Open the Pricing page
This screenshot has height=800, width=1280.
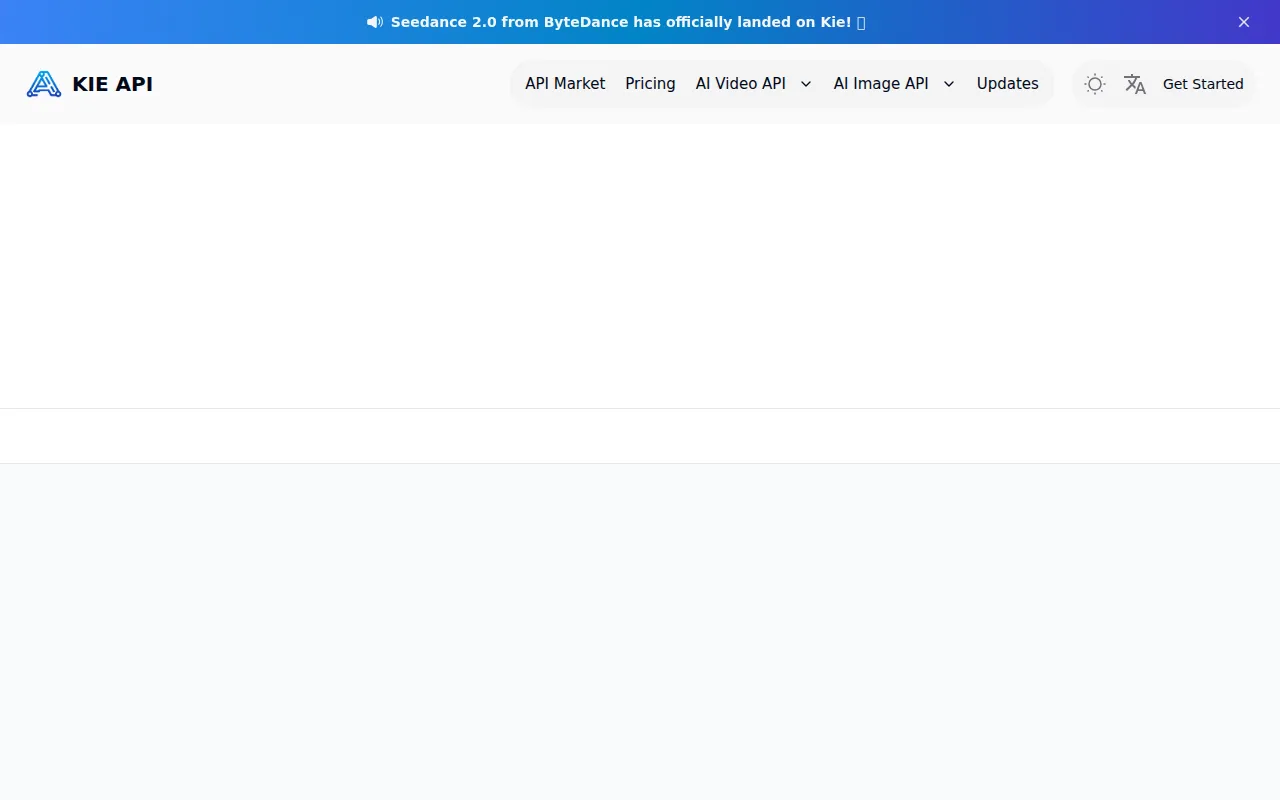(650, 84)
